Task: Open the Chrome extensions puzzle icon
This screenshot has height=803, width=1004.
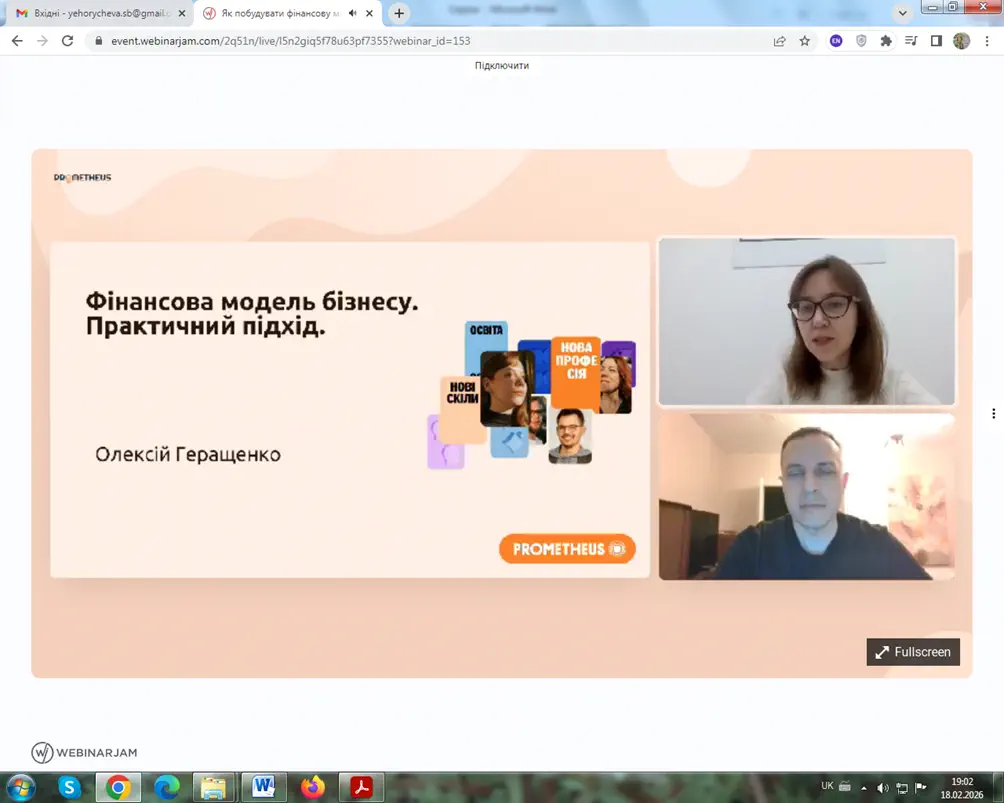Action: pos(886,41)
